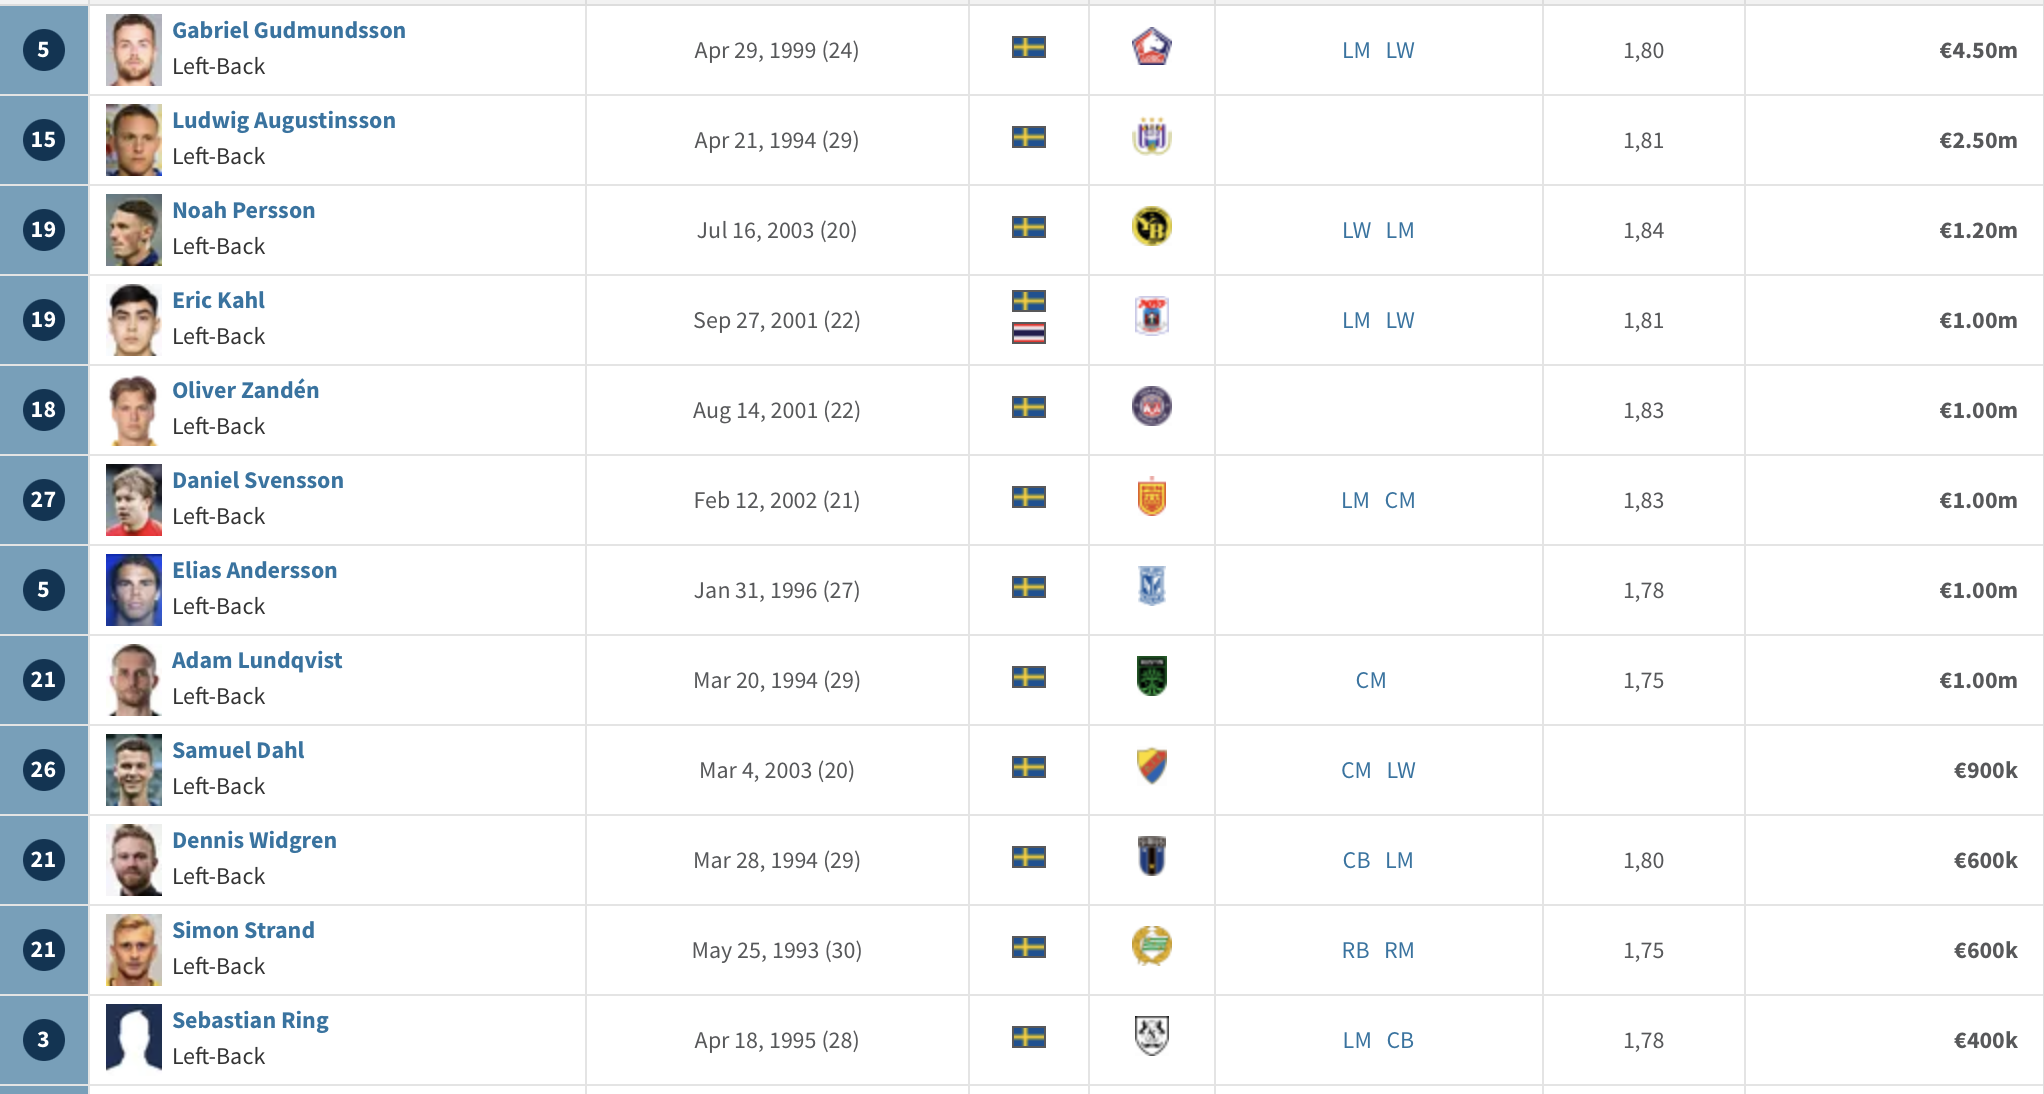The image size is (2044, 1094).
Task: Click Simon Strand's green-gold club badge
Action: click(x=1151, y=948)
